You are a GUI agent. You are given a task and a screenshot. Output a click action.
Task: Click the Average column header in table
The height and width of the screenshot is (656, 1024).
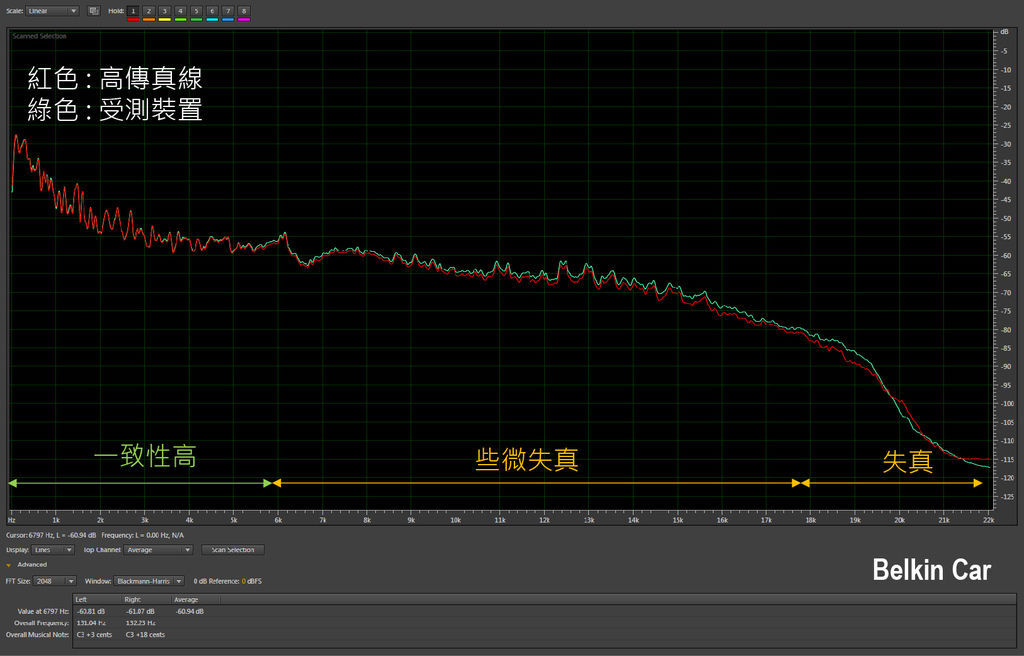click(187, 599)
